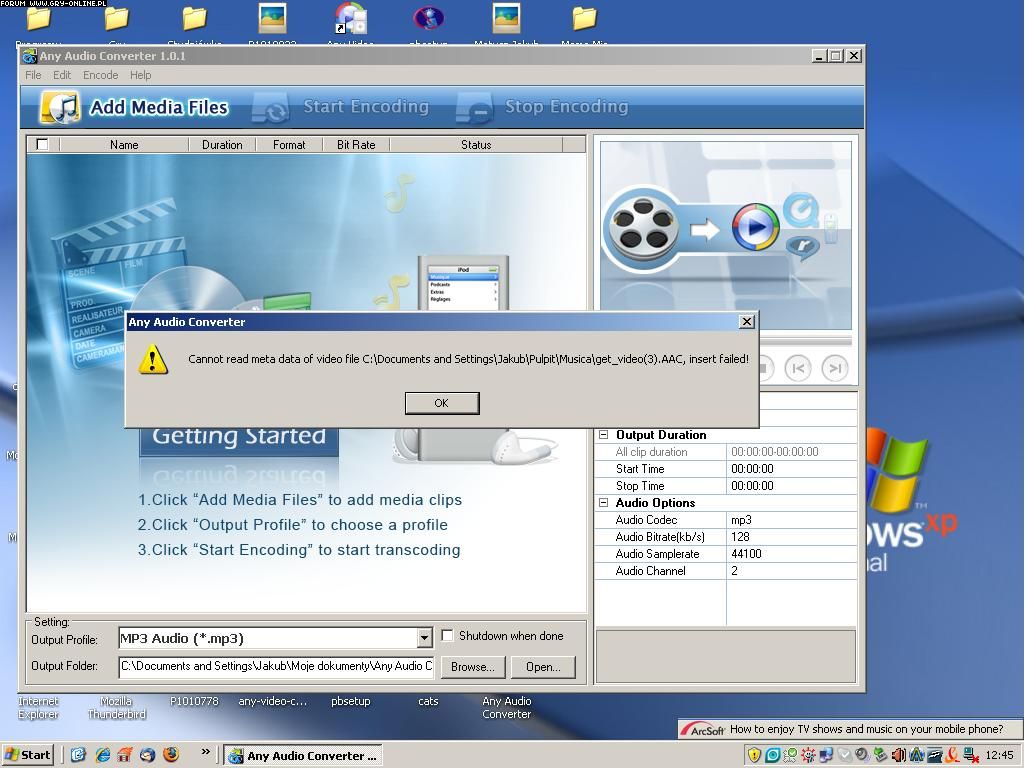The width and height of the screenshot is (1025, 768).
Task: Click the Browse... button for output folder
Action: [x=473, y=667]
